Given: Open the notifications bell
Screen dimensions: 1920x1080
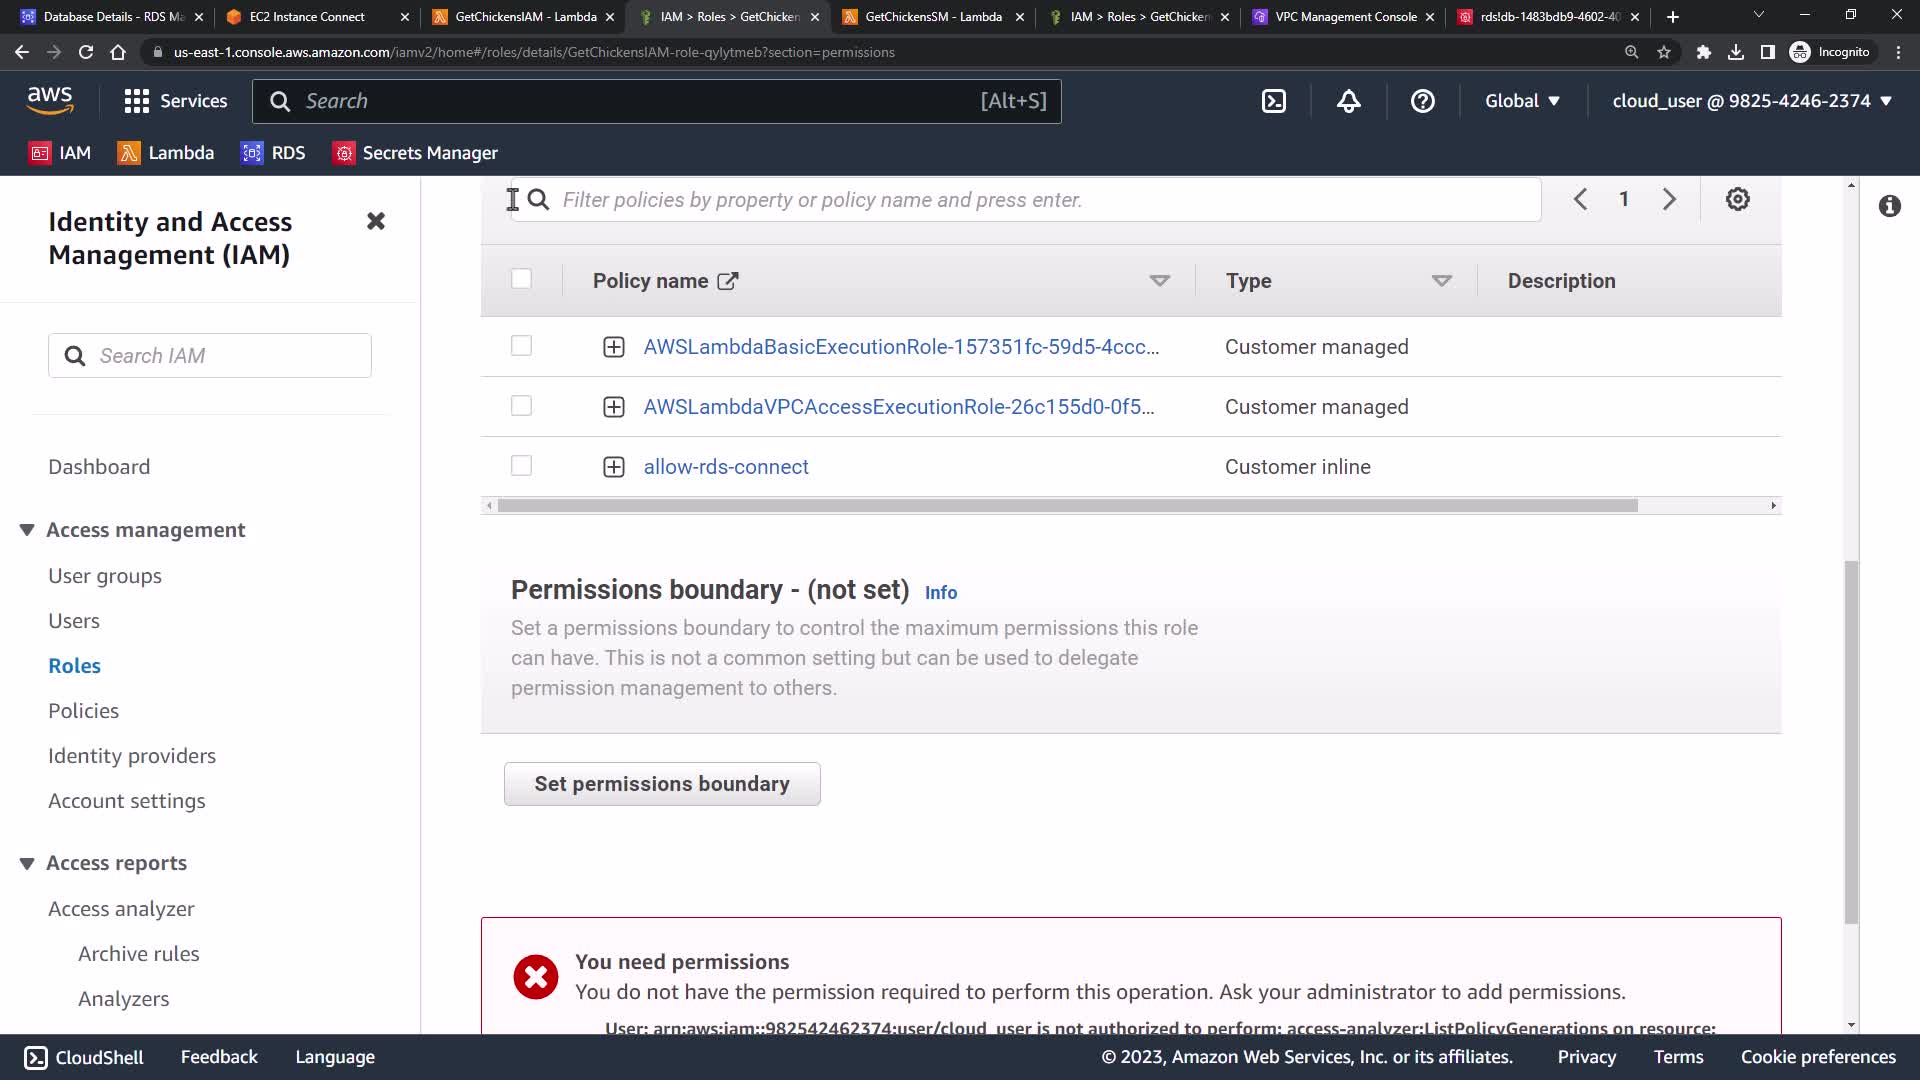Looking at the screenshot, I should tap(1349, 101).
